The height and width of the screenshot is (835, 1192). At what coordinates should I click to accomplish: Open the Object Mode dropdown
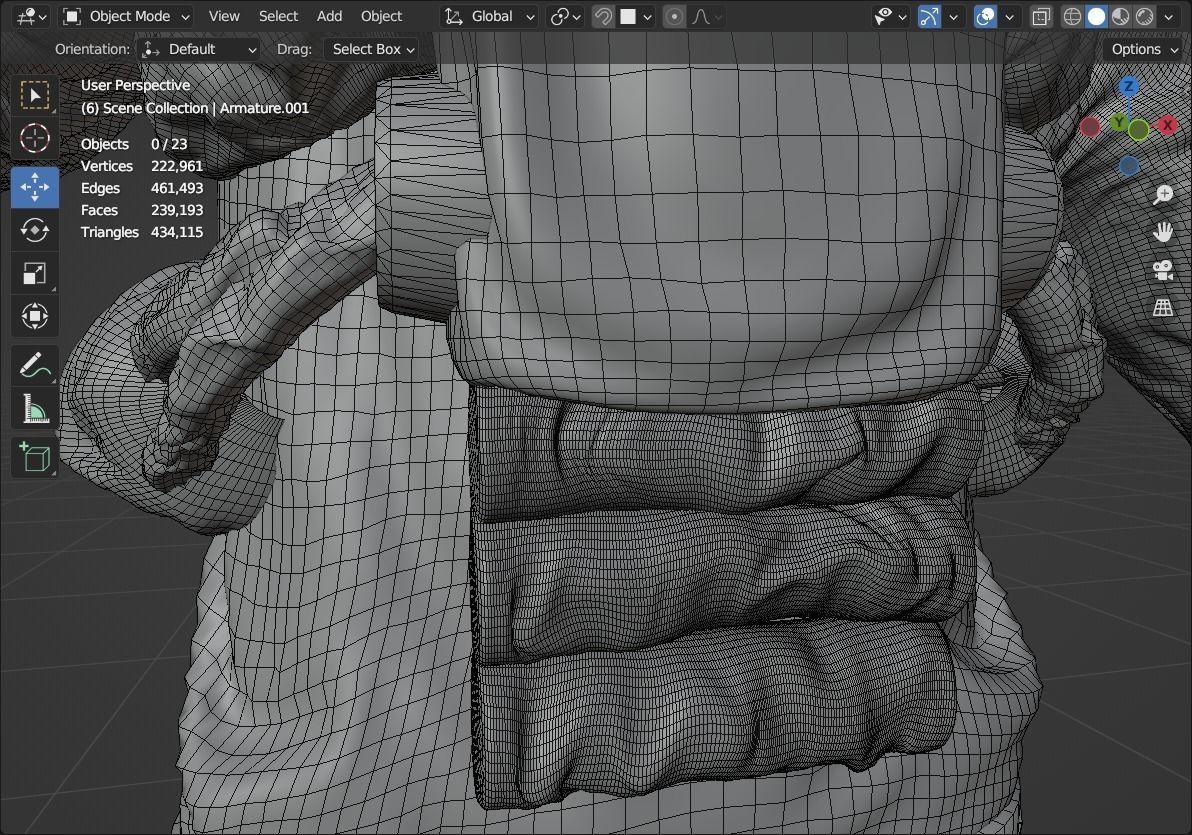[125, 16]
